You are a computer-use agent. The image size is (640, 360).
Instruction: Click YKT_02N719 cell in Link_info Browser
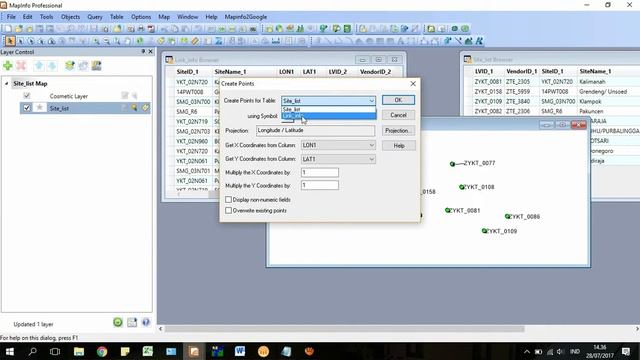[x=192, y=122]
